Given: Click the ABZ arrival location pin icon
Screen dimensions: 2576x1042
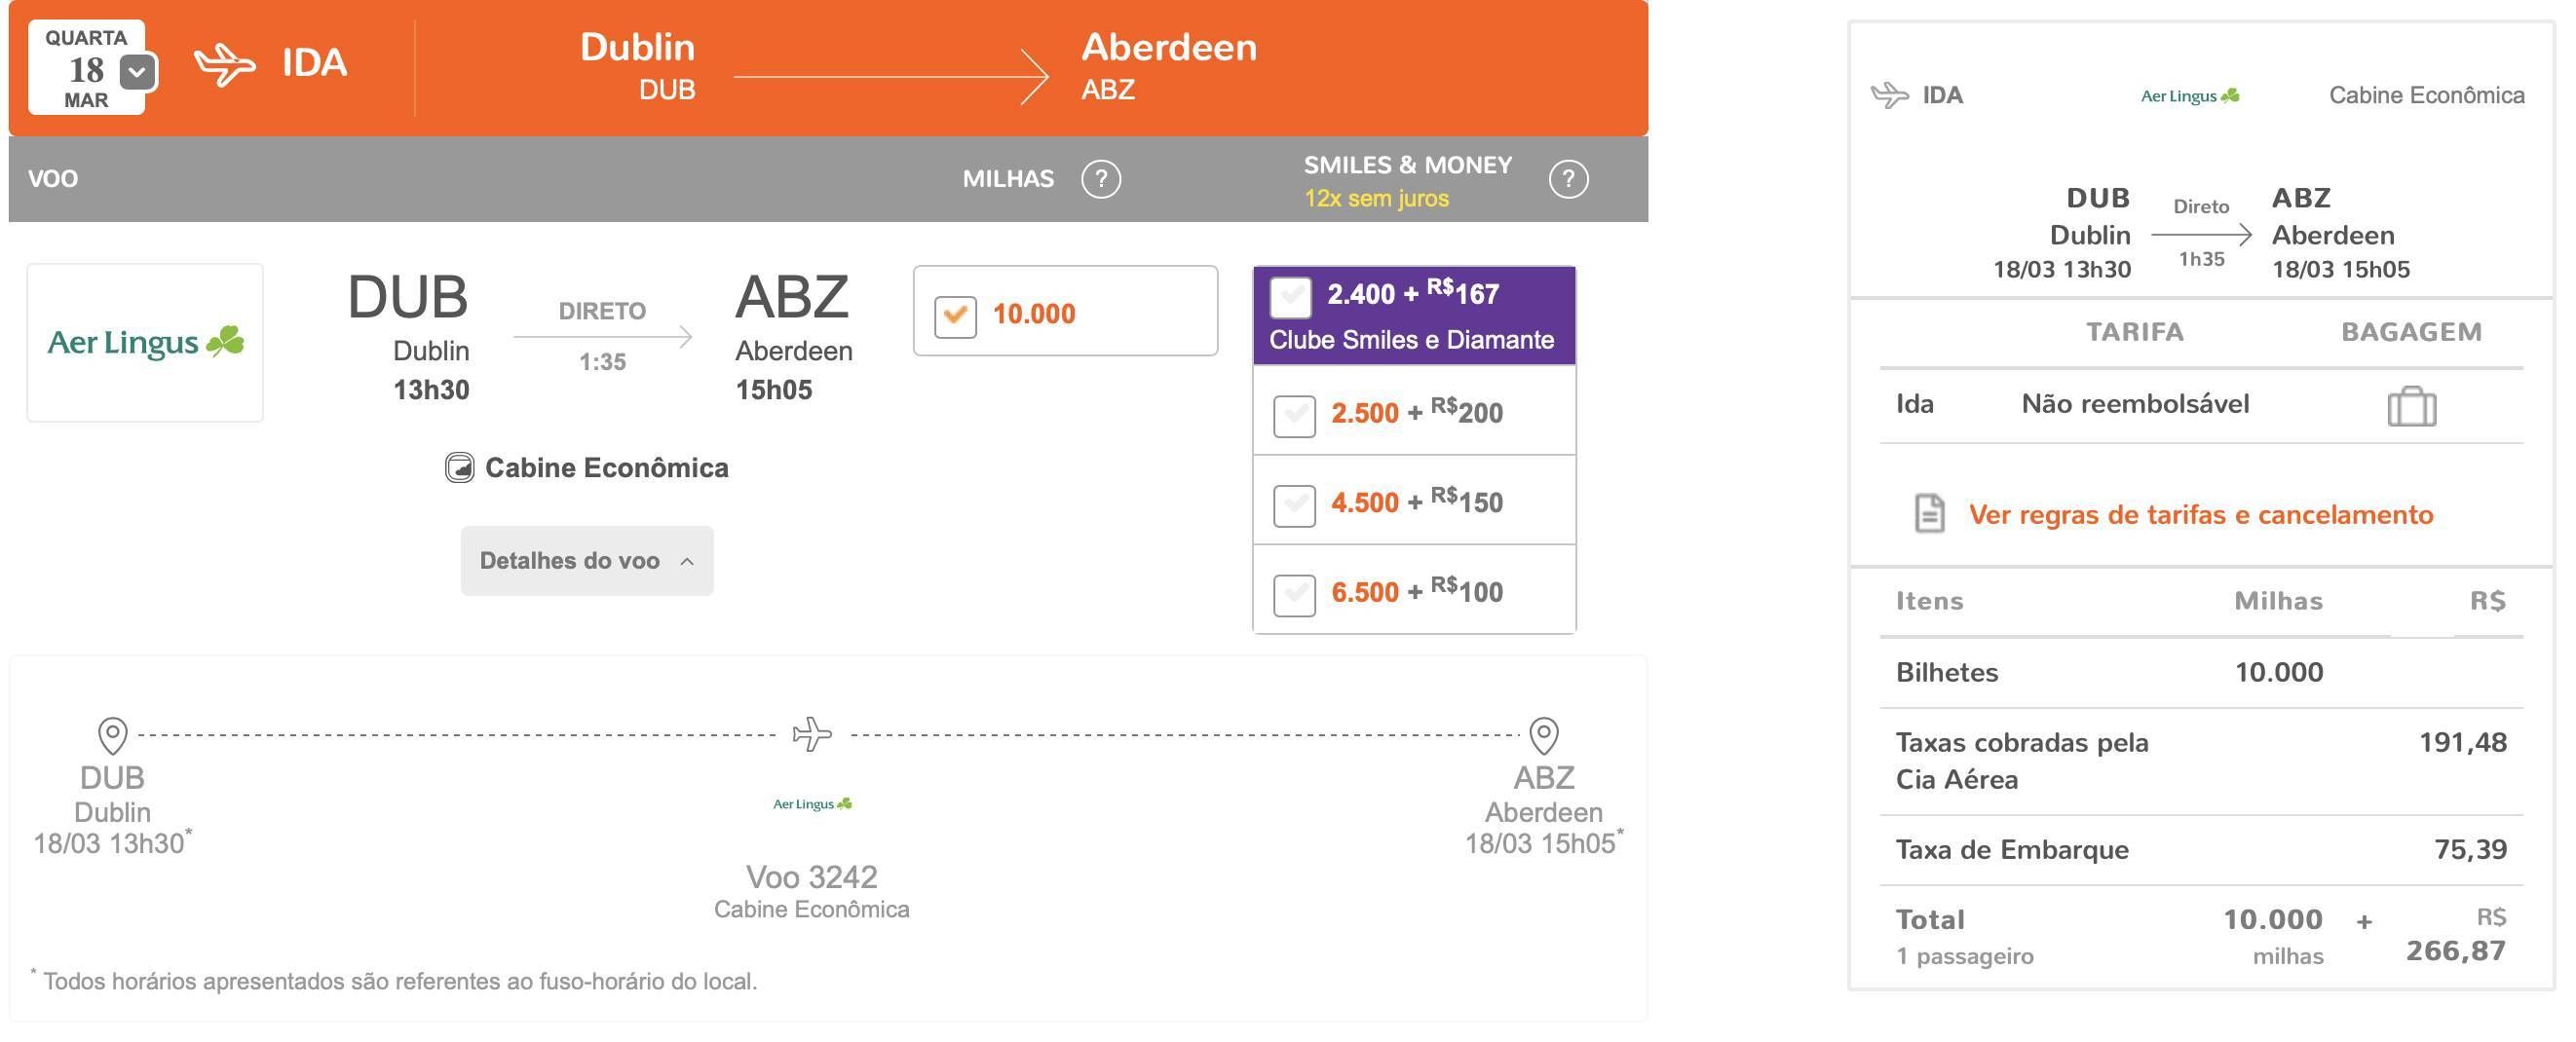Looking at the screenshot, I should coord(1544,736).
